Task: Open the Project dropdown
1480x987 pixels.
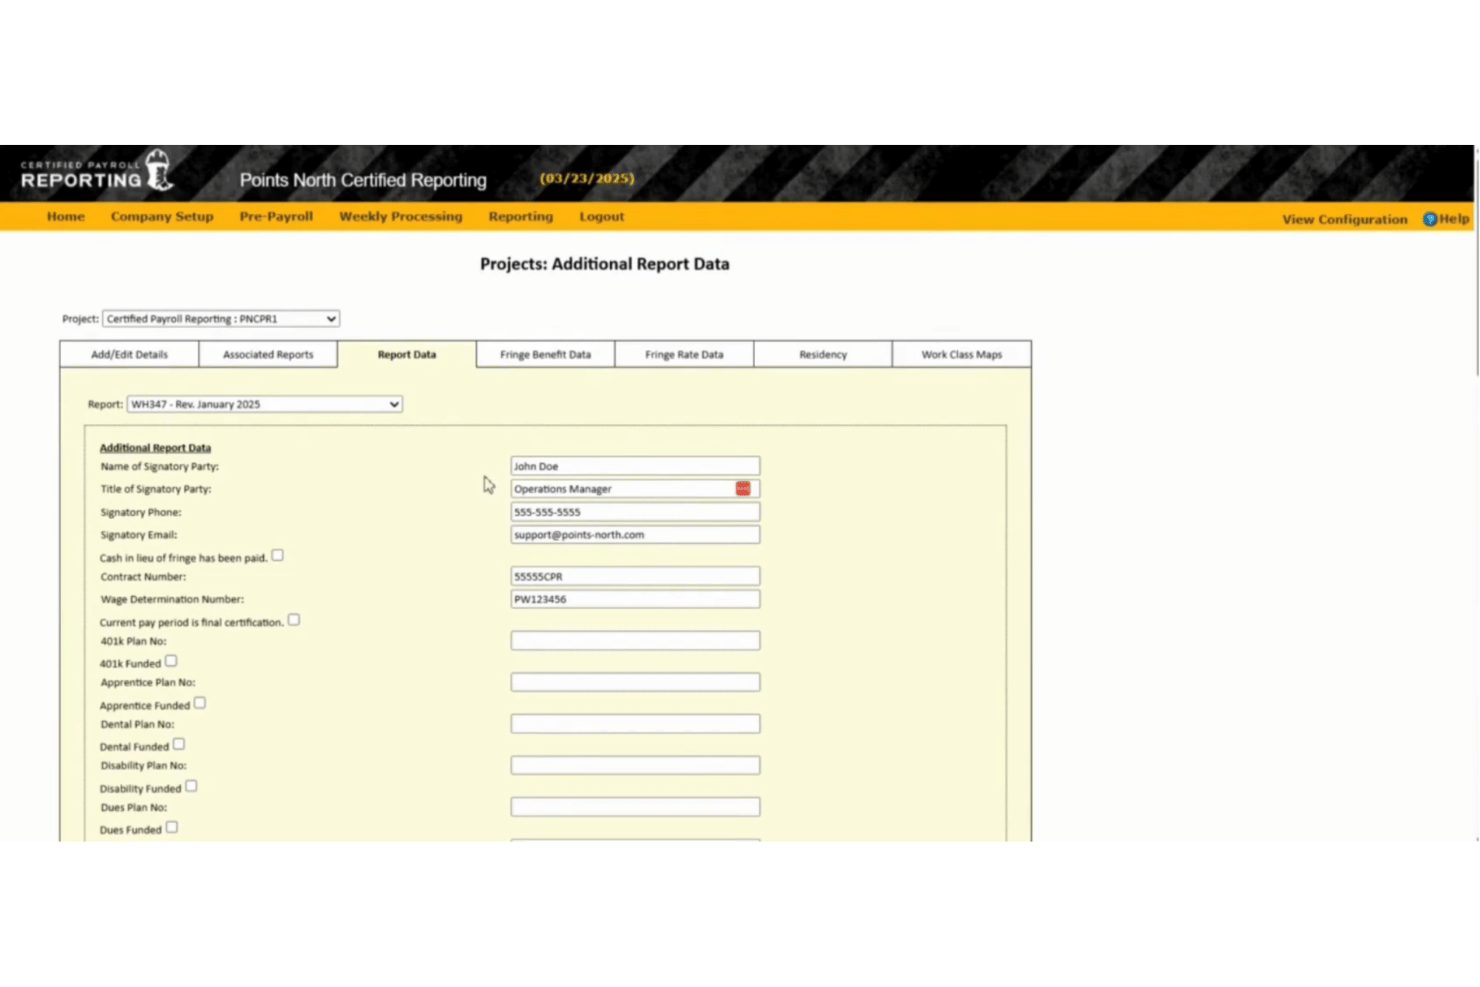Action: (221, 319)
